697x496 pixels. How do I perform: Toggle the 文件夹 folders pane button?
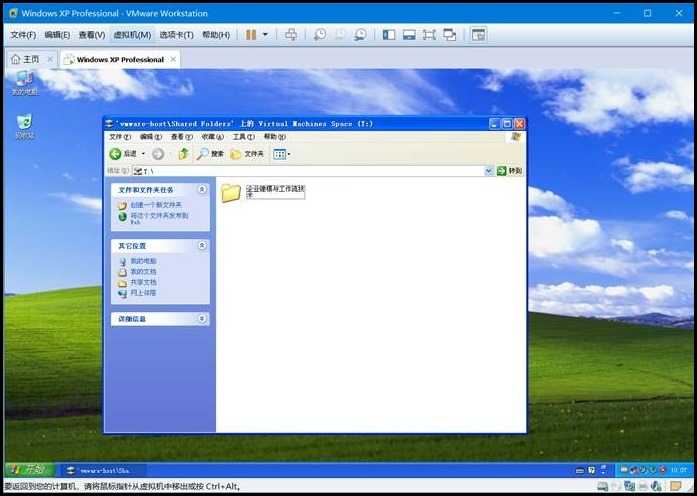[x=247, y=154]
